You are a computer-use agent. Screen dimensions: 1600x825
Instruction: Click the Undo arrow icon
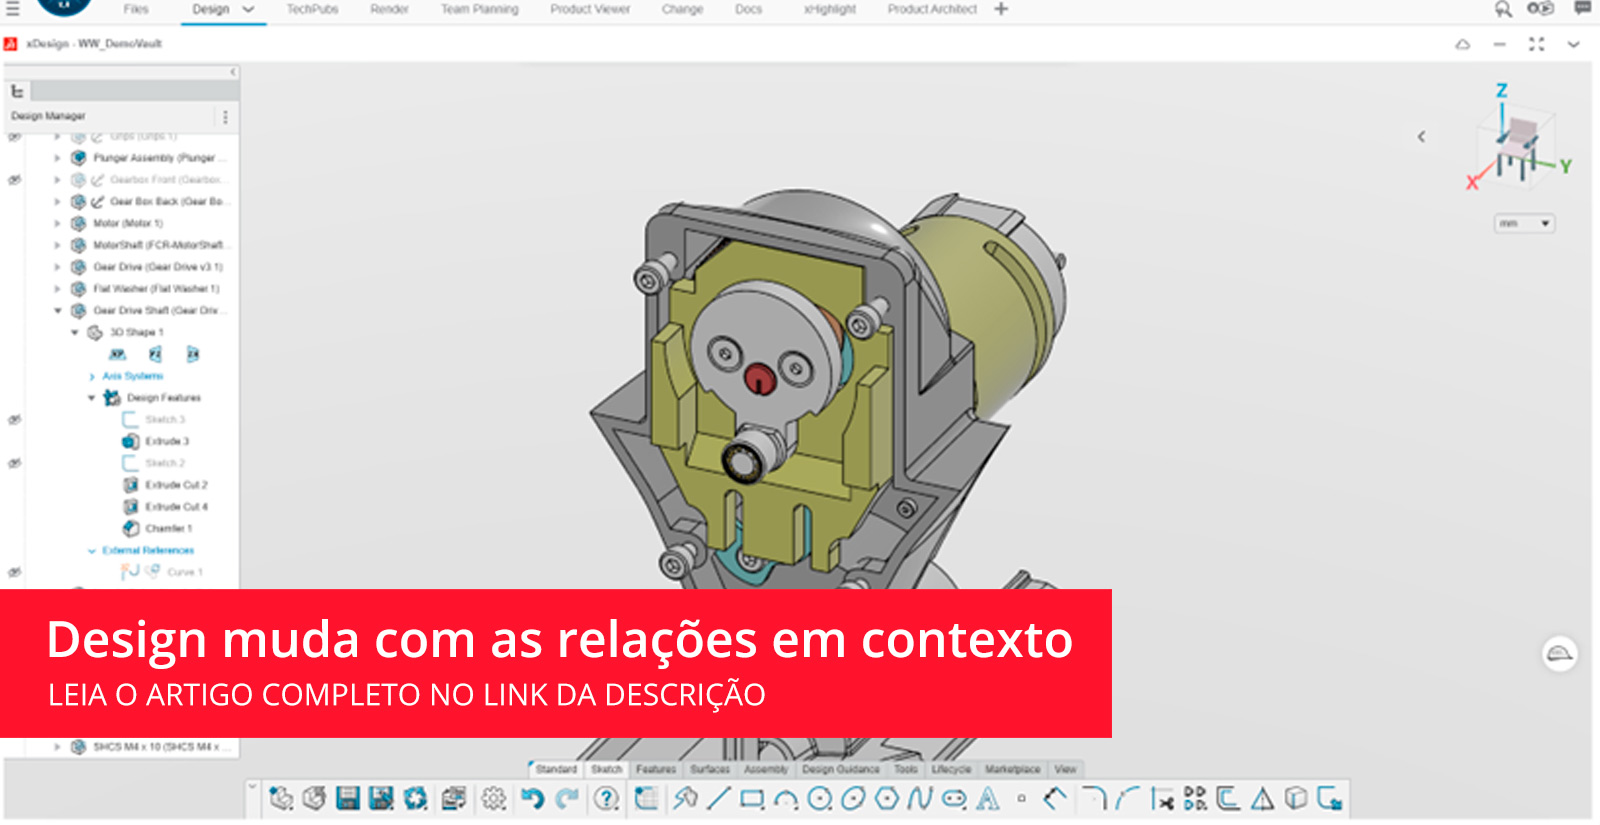click(x=532, y=798)
